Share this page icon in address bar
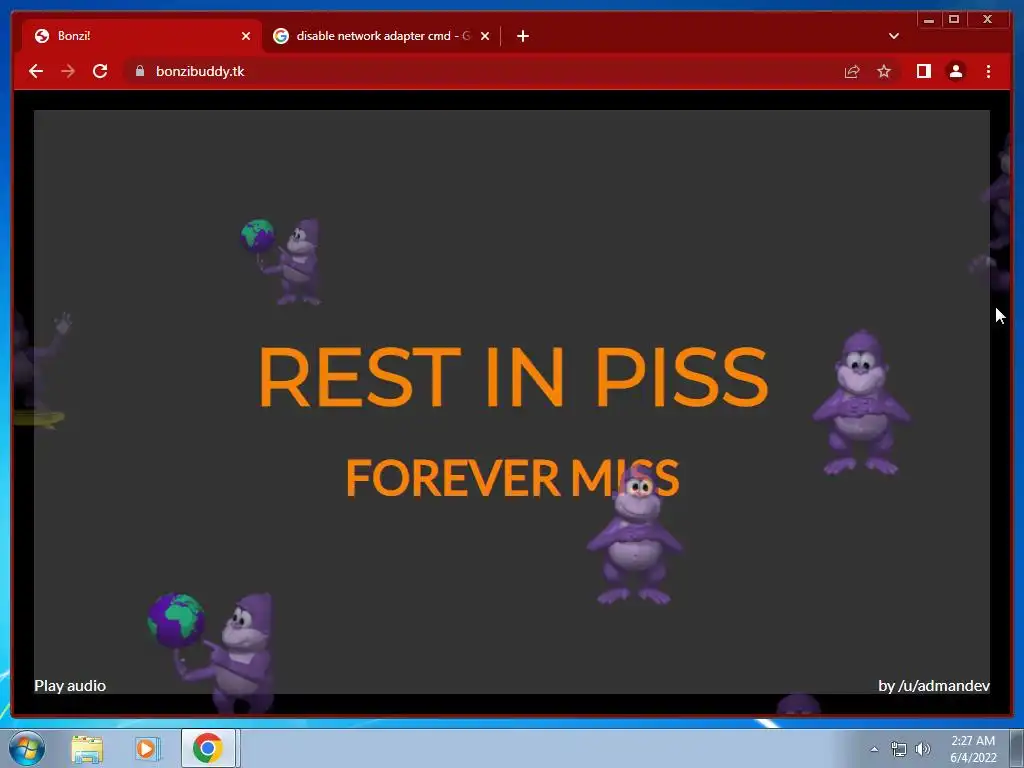This screenshot has height=768, width=1024. [852, 71]
